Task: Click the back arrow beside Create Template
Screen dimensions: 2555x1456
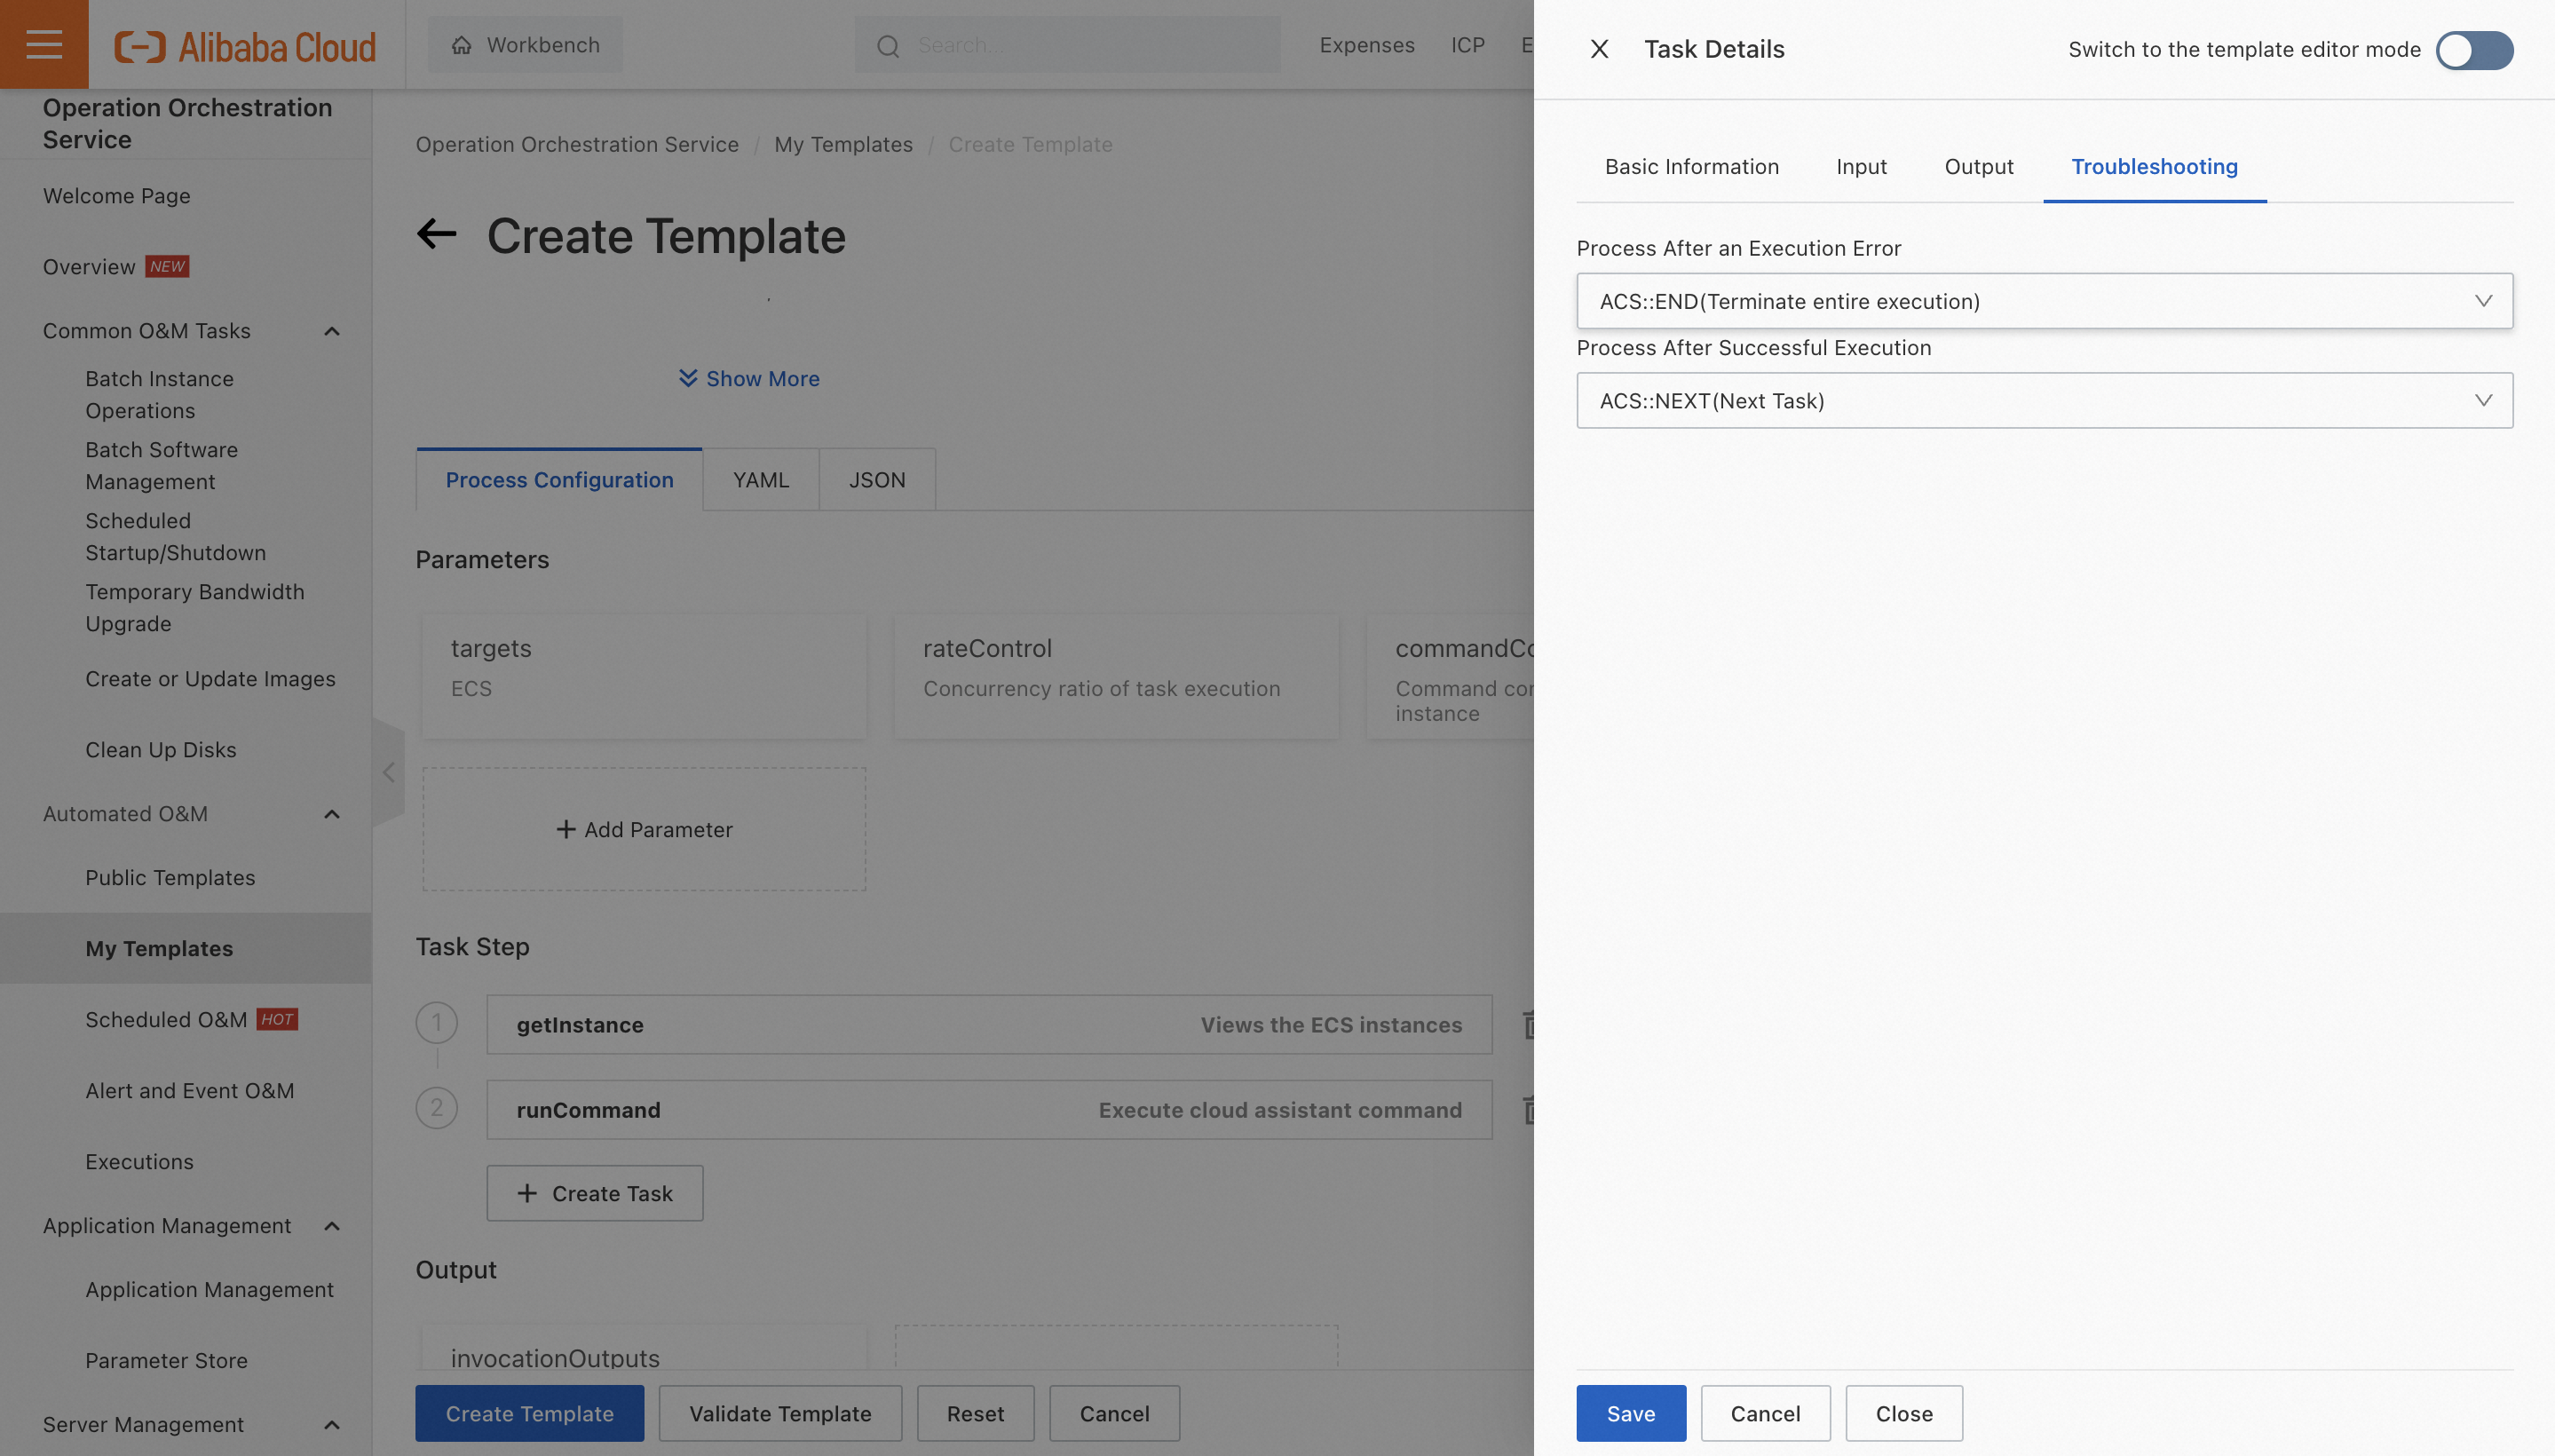Action: [x=436, y=235]
